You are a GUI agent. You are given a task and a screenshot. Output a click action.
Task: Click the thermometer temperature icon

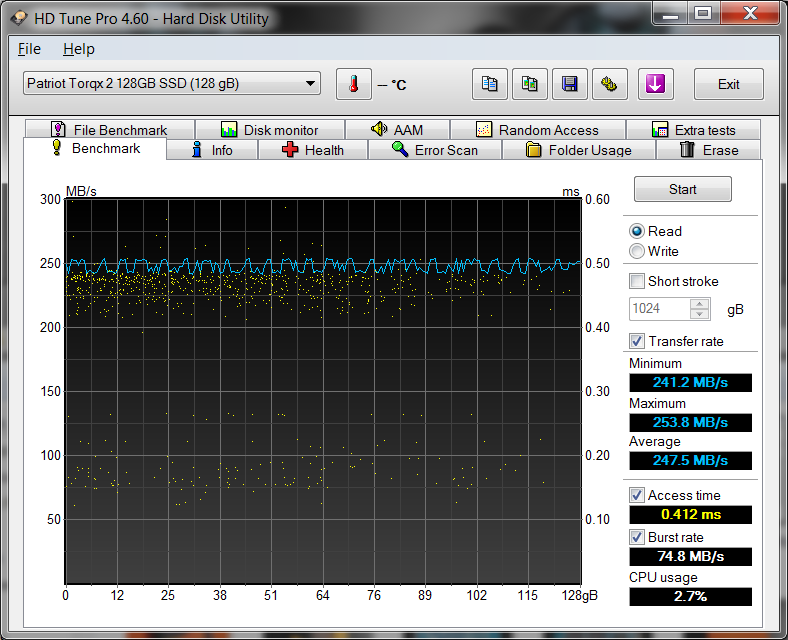[x=353, y=84]
